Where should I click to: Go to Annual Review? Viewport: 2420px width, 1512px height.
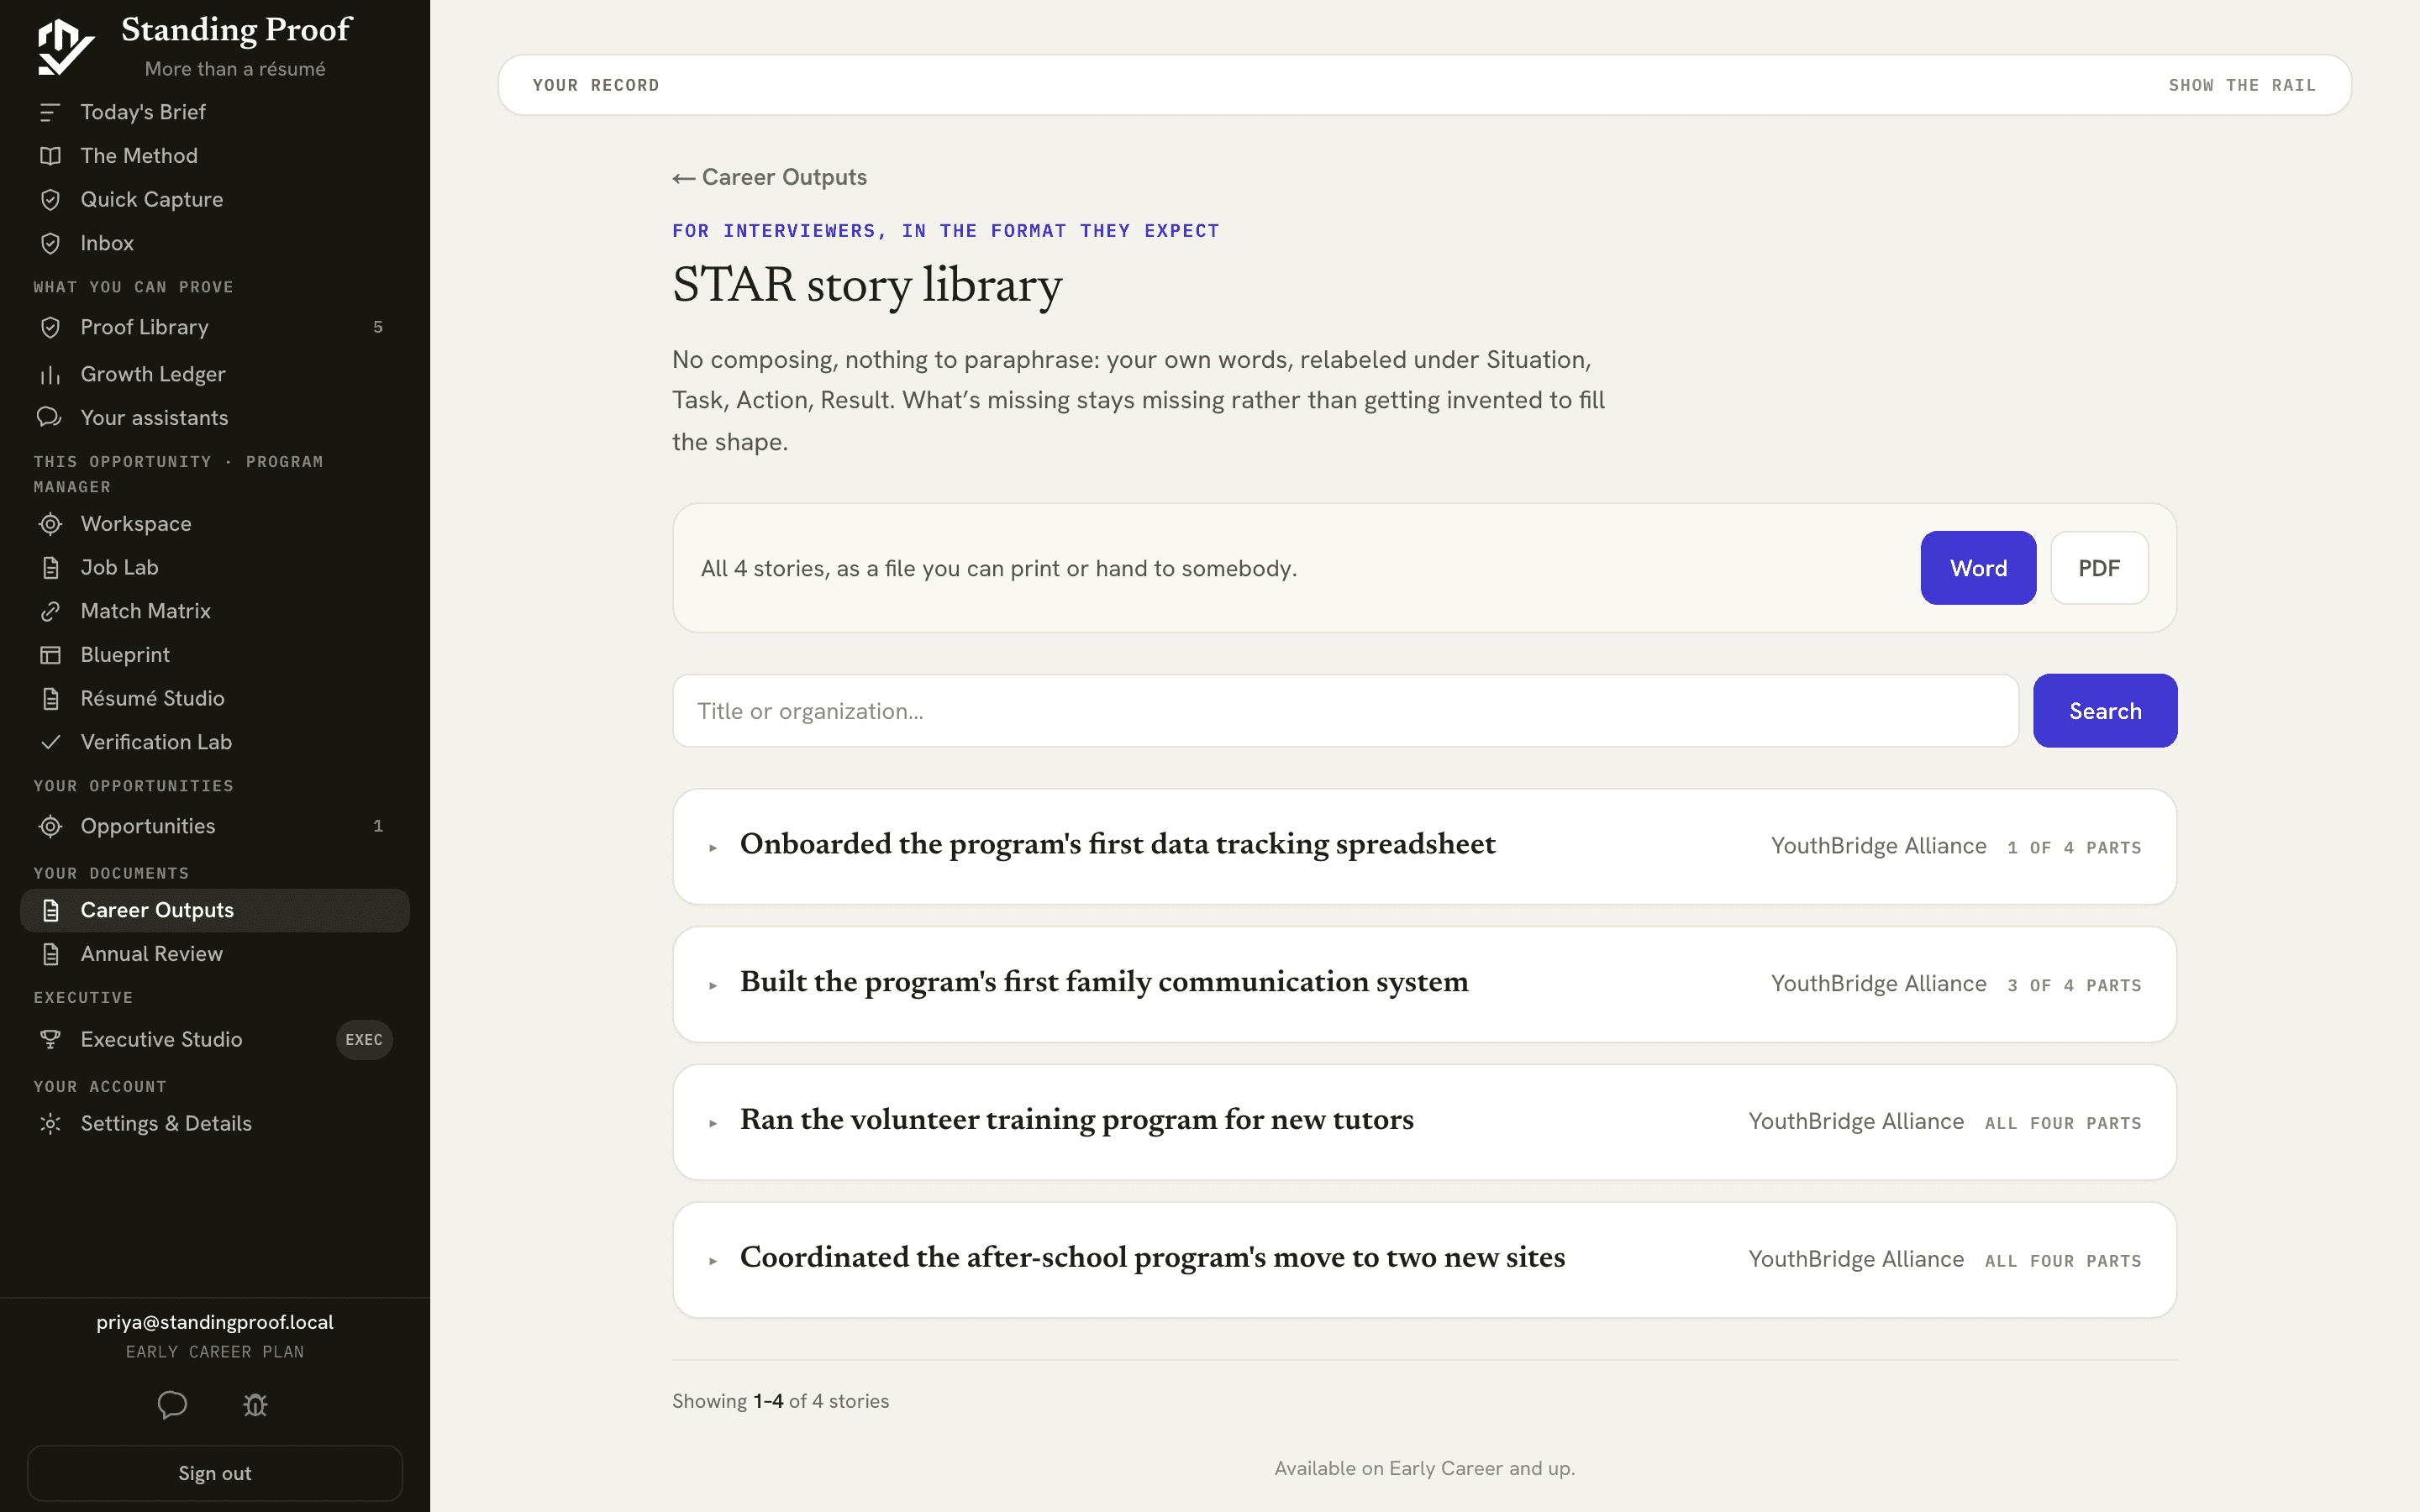[214, 954]
